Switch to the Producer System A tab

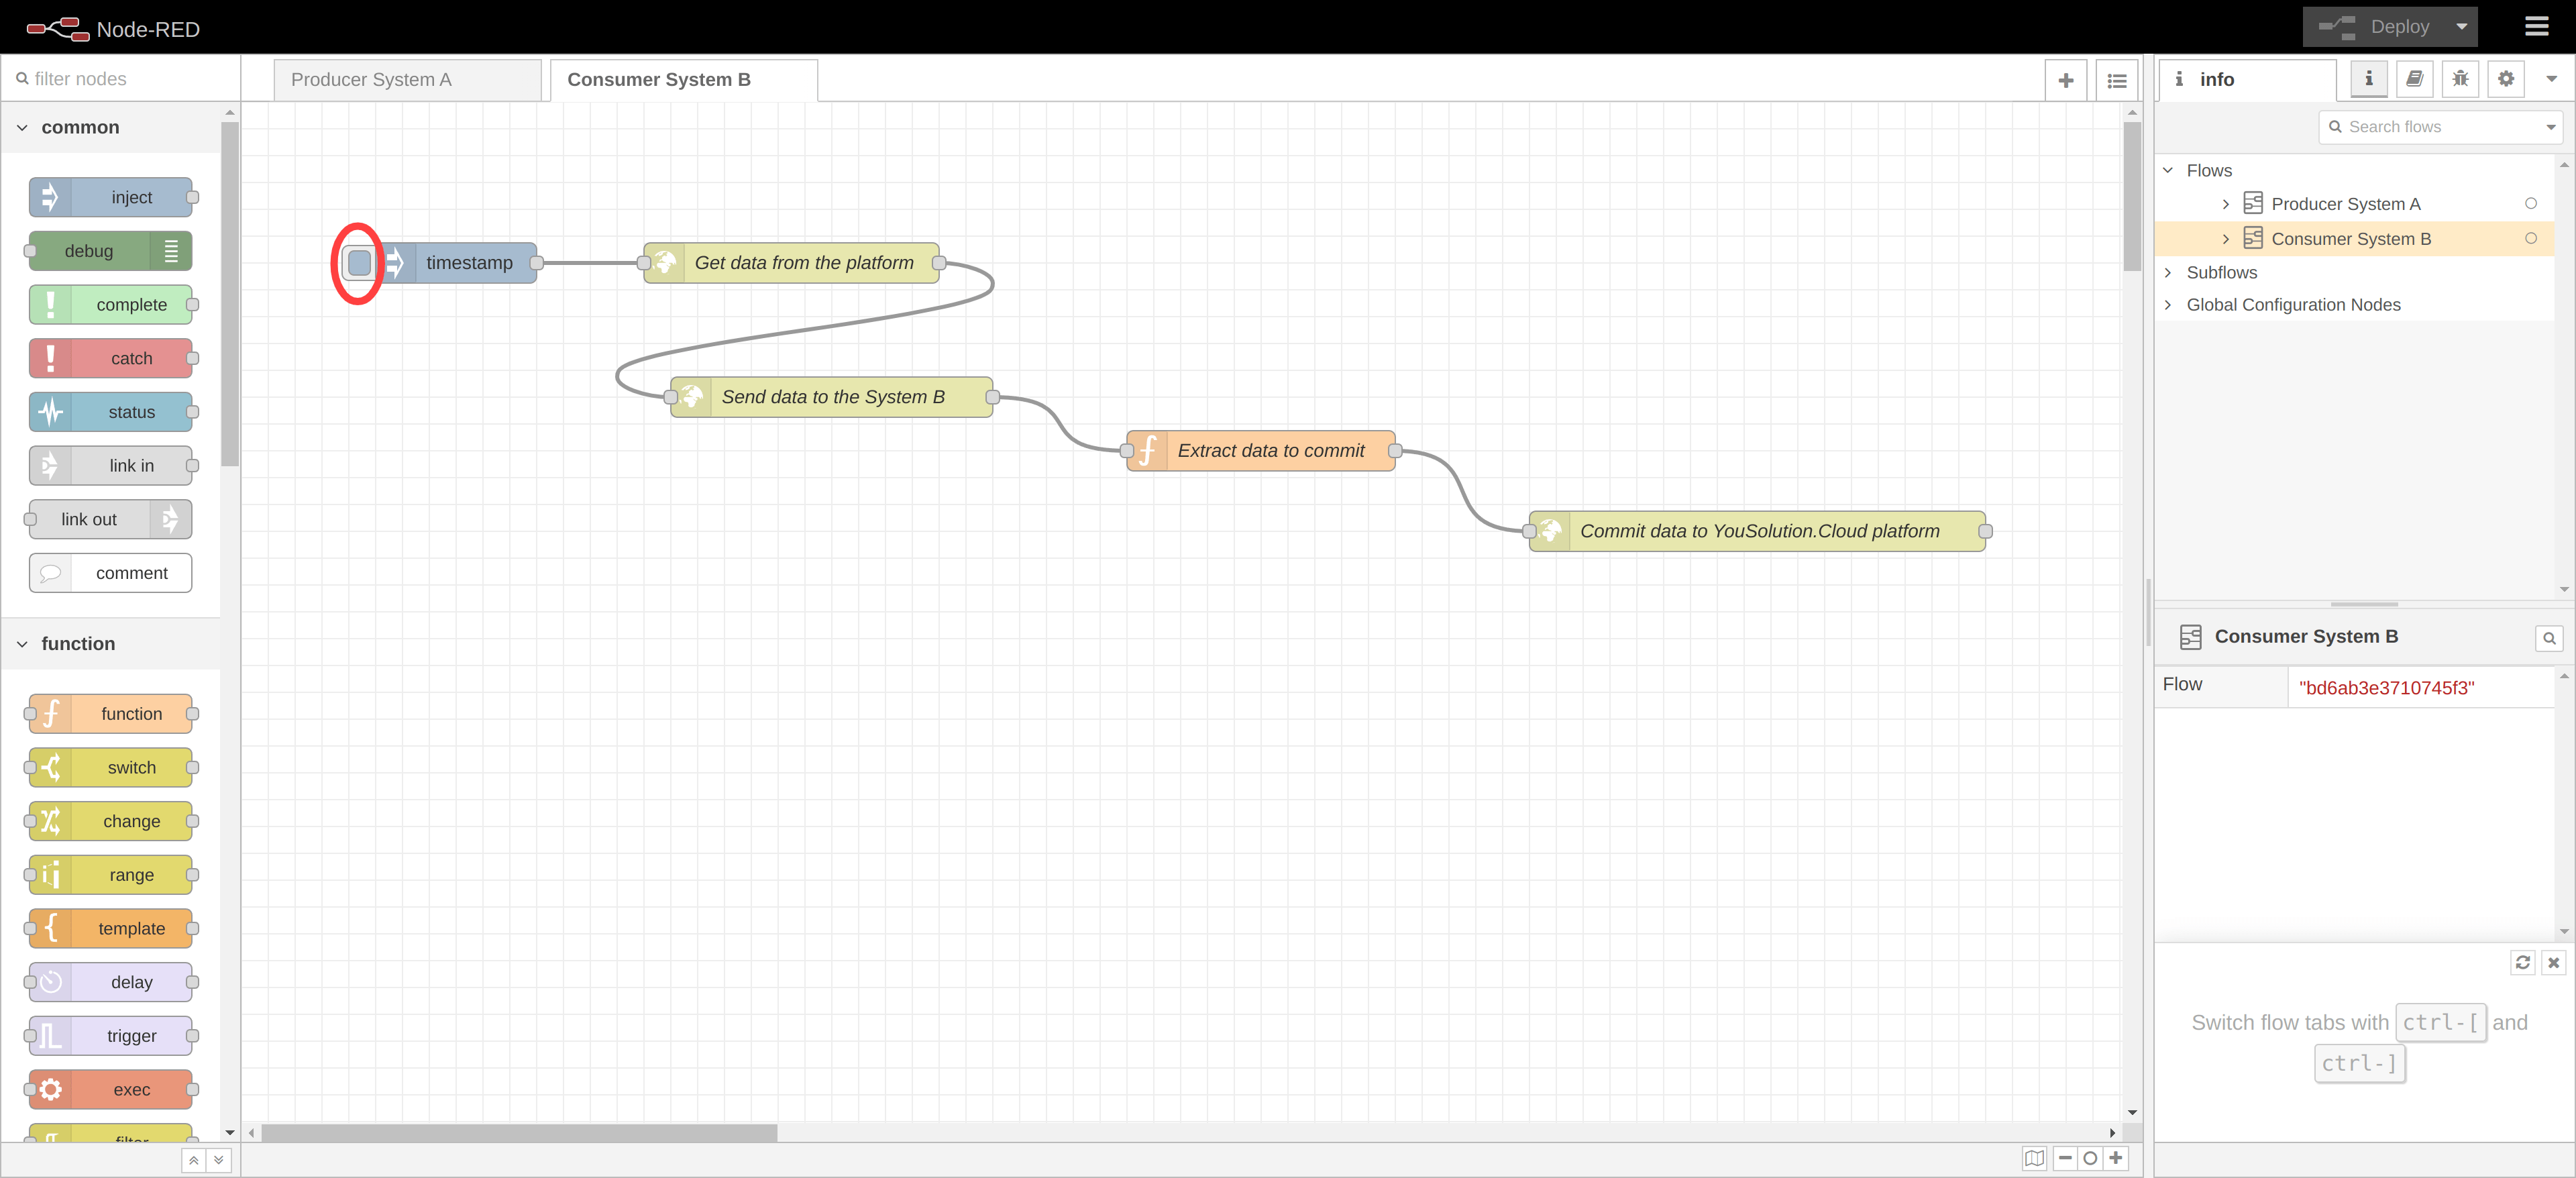pyautogui.click(x=372, y=80)
